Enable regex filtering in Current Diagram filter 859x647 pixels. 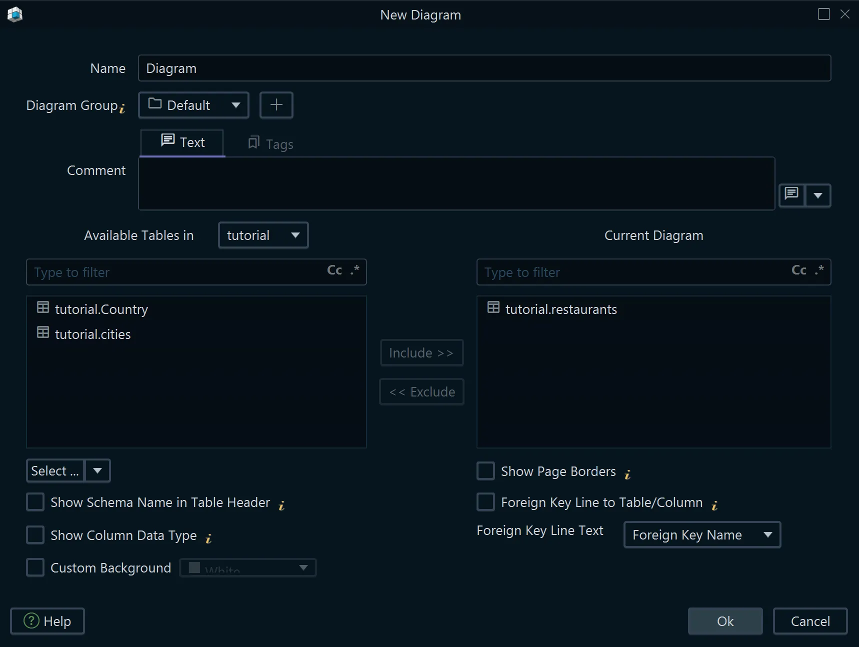[818, 271]
